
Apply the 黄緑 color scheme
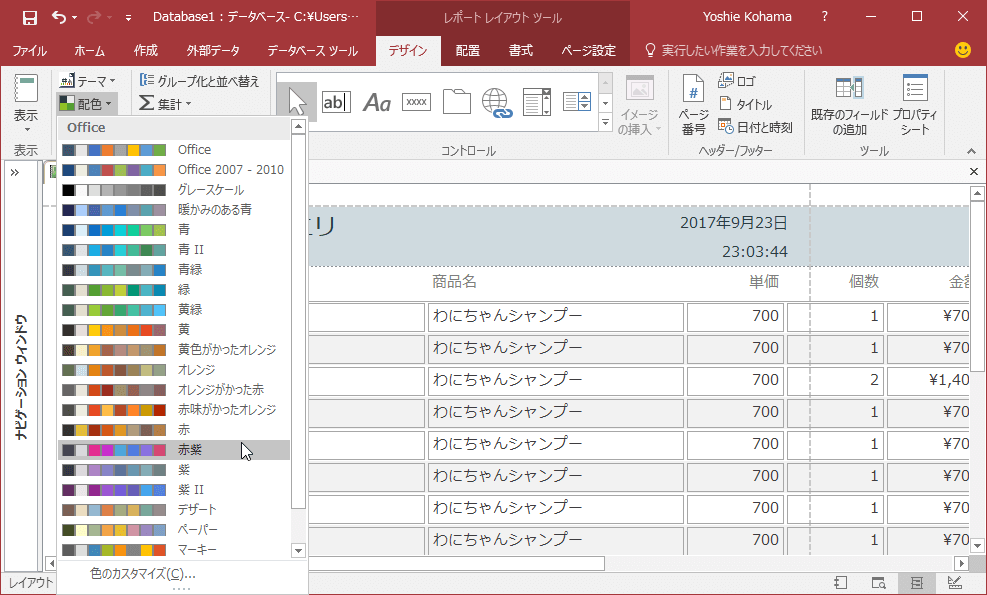click(174, 309)
